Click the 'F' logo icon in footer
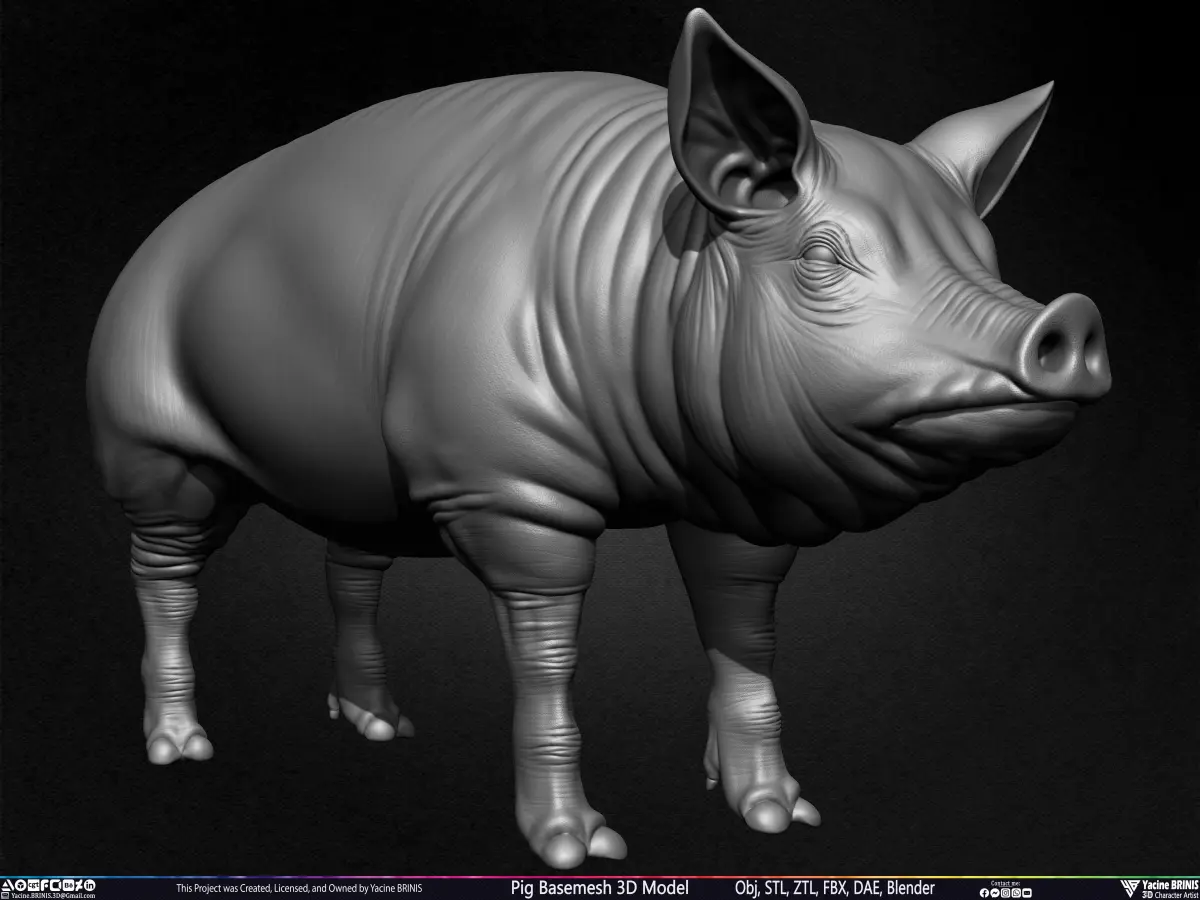 pos(45,885)
